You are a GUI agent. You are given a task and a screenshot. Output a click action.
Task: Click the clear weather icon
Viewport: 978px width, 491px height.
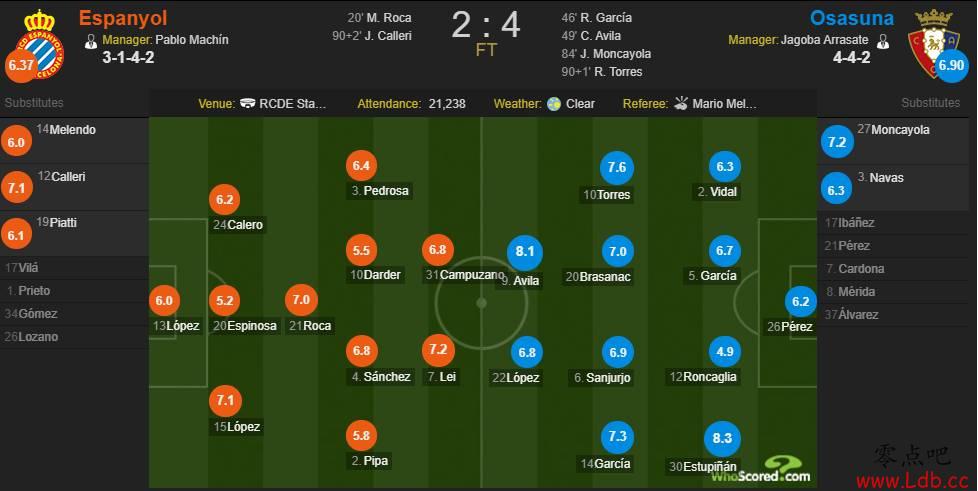[554, 104]
